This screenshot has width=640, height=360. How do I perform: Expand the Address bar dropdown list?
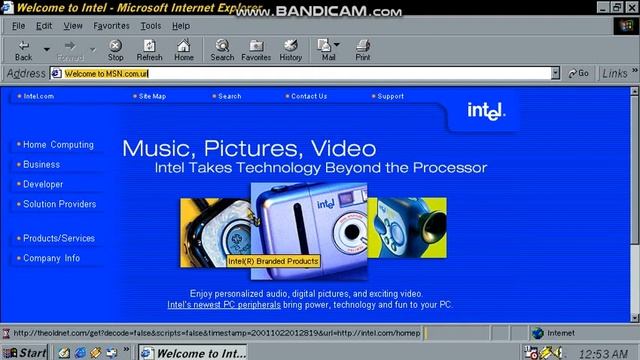555,73
